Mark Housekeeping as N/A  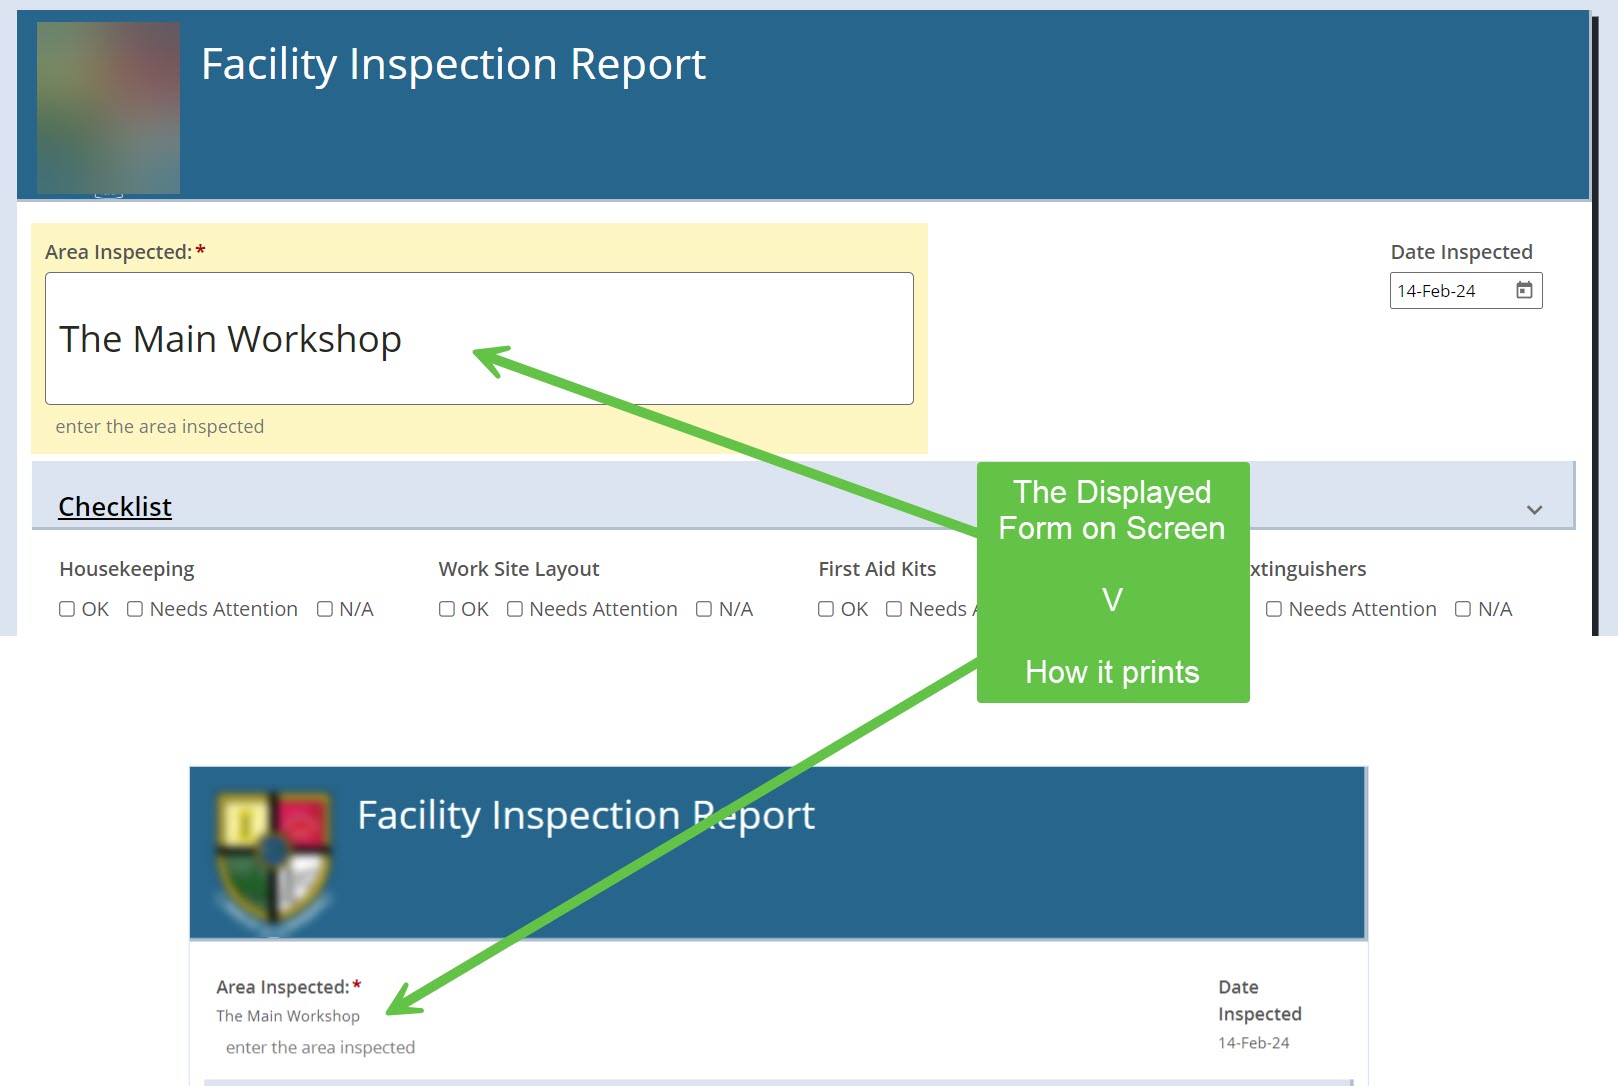click(x=325, y=609)
